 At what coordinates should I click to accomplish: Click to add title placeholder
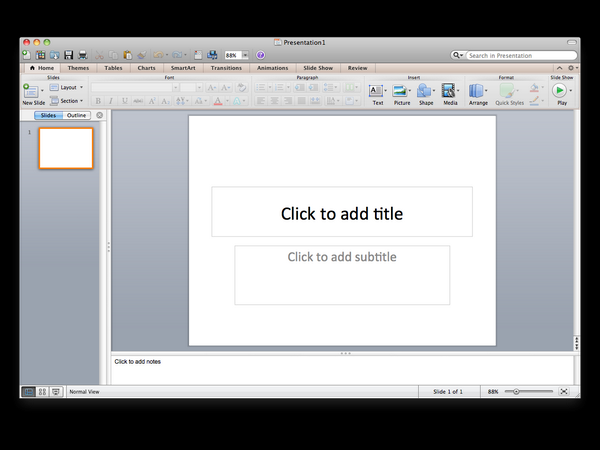tap(341, 213)
